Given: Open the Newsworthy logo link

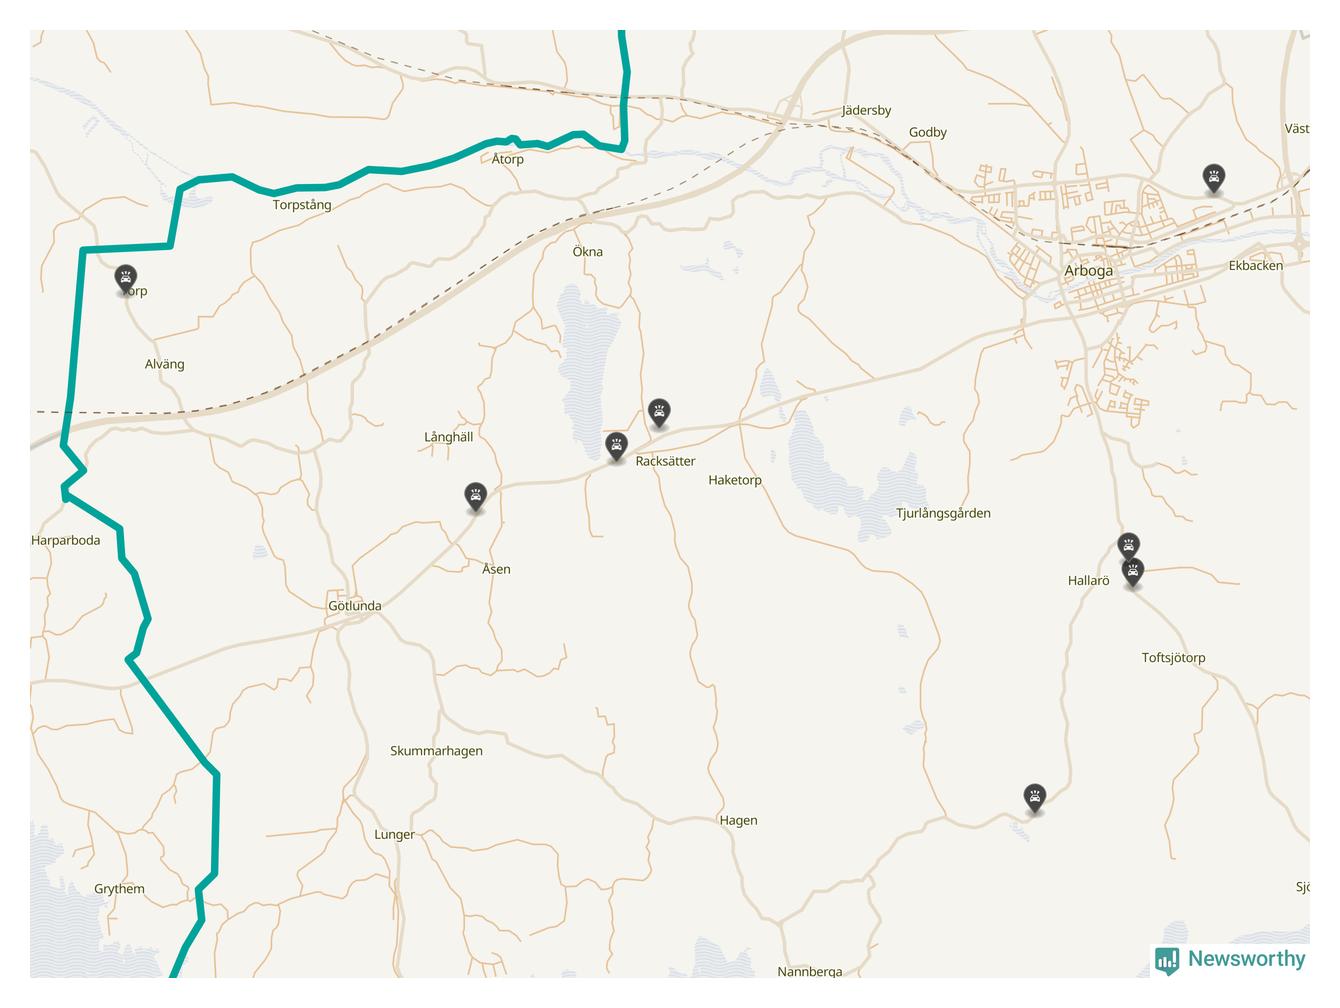Looking at the screenshot, I should (x=1230, y=960).
